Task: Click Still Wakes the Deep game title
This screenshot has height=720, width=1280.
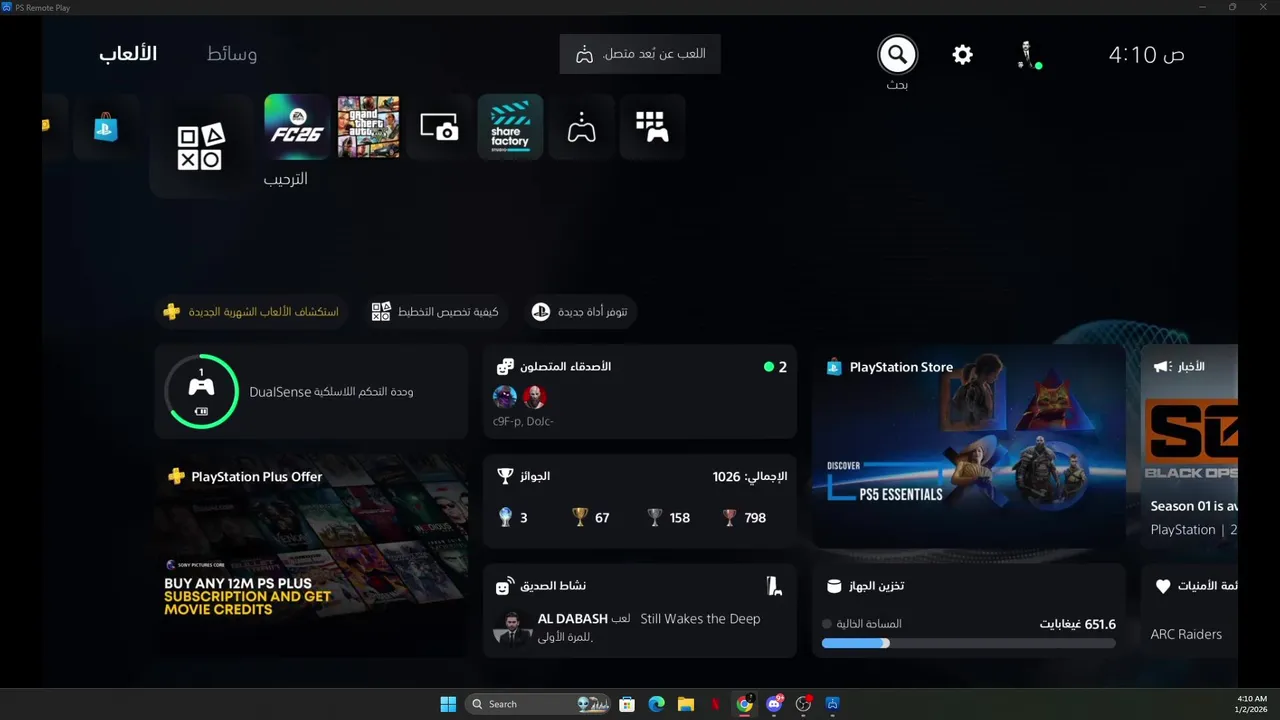Action: pos(700,619)
